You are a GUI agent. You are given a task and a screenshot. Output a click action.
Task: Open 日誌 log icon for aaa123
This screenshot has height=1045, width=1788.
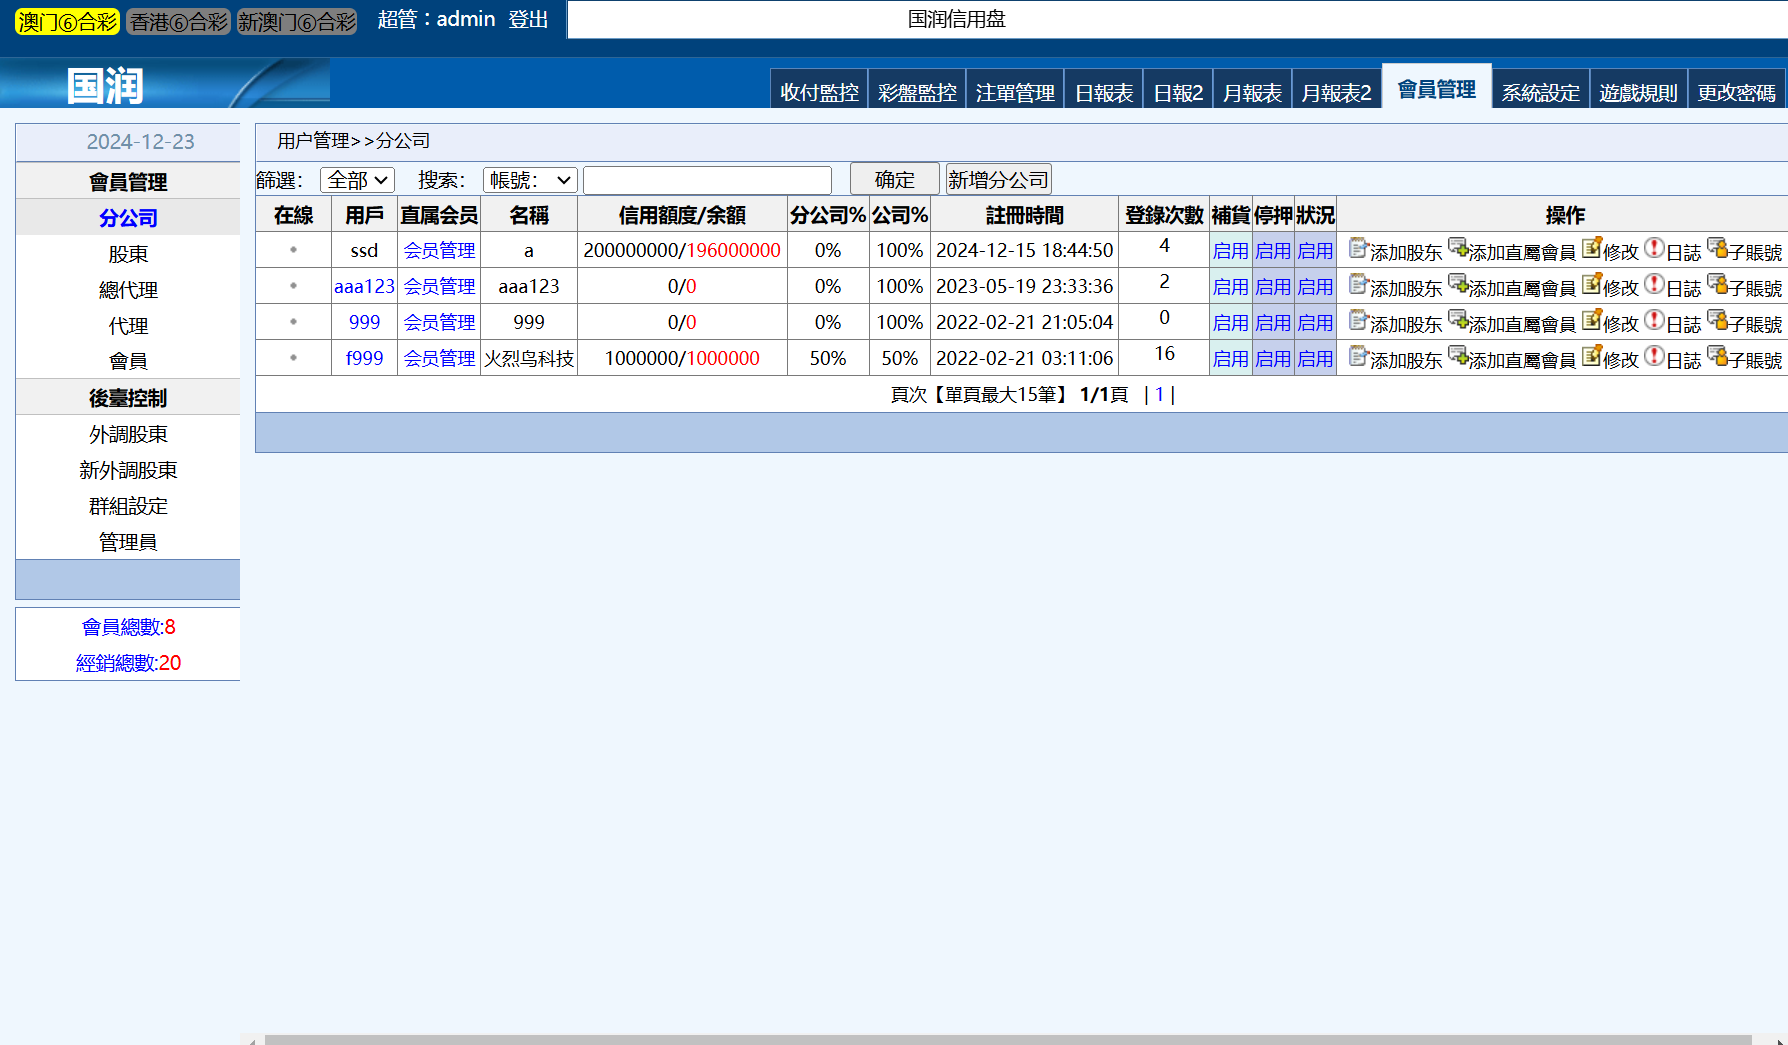click(x=1655, y=284)
